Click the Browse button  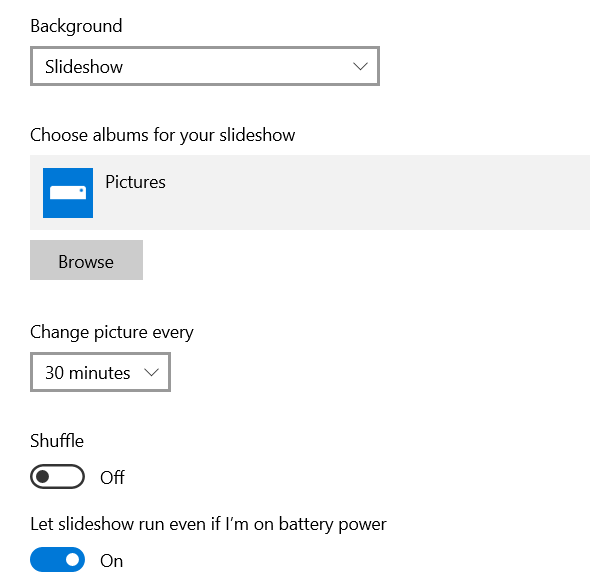click(x=86, y=260)
